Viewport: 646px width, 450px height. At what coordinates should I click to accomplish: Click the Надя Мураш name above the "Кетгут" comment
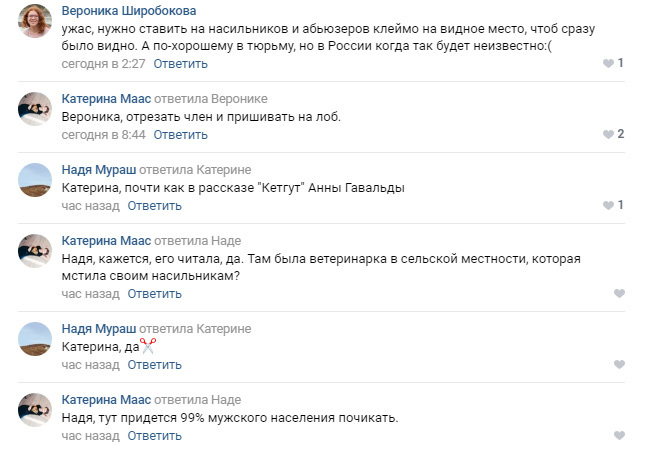pyautogui.click(x=98, y=169)
